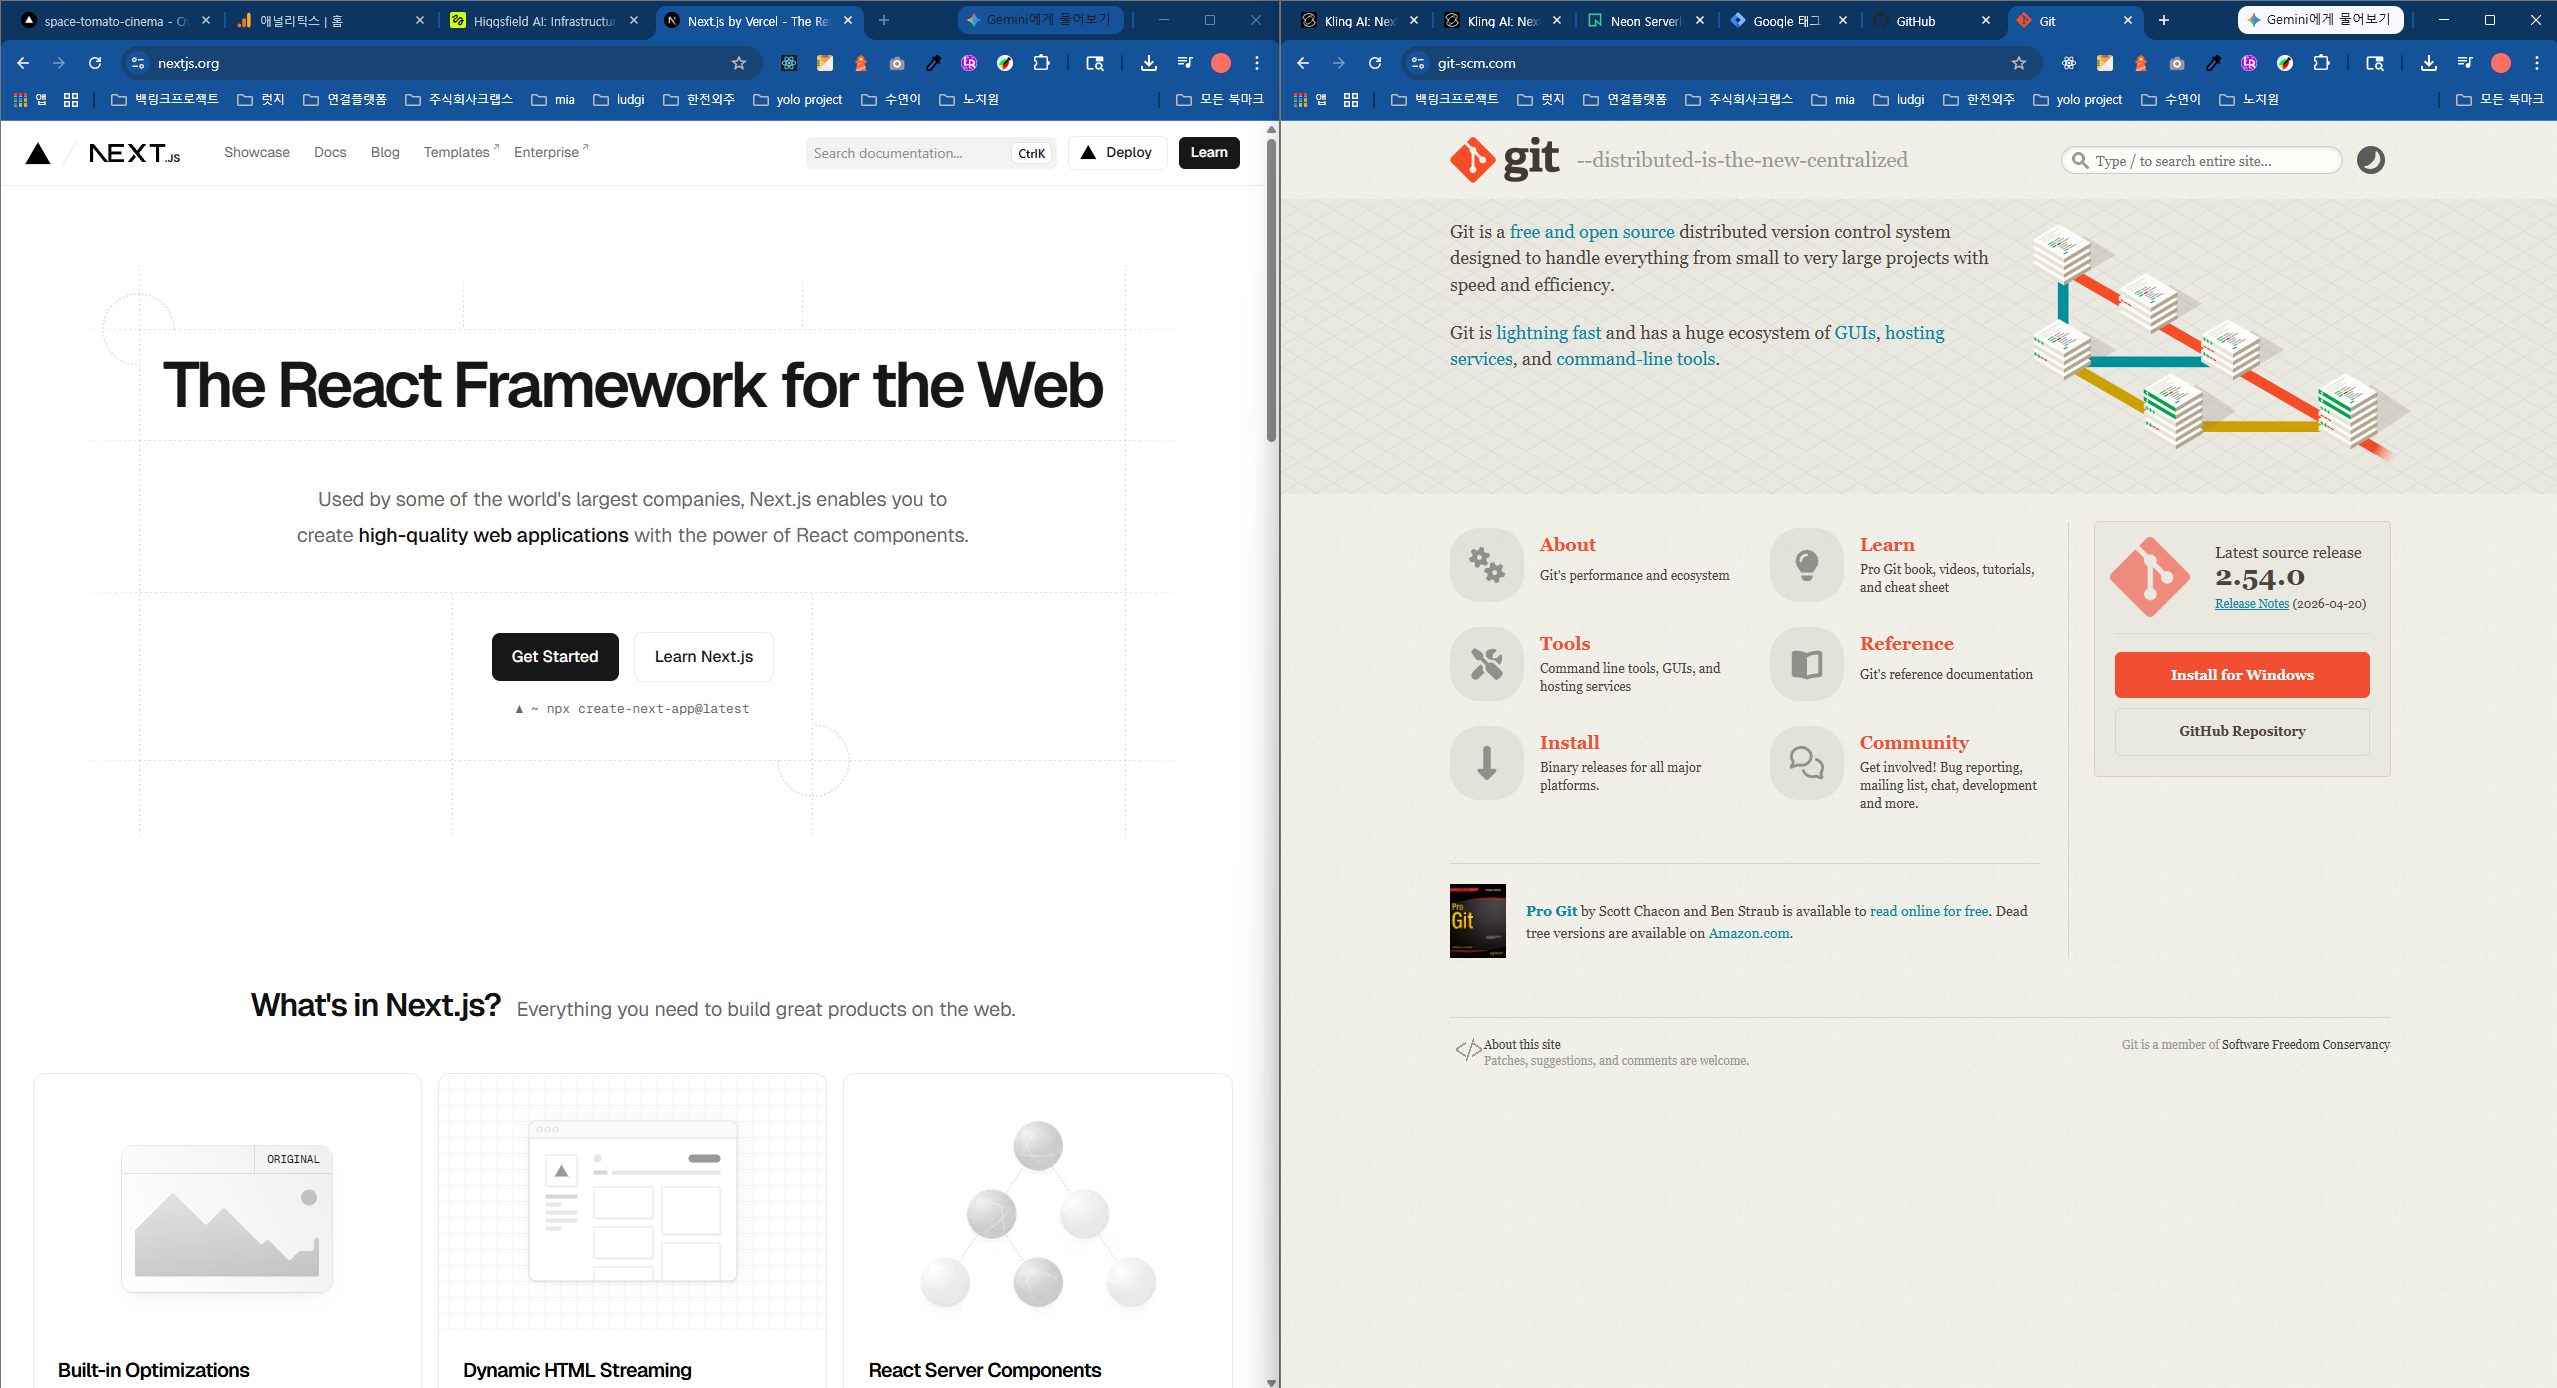The image size is (2557, 1388).
Task: Switch to the space-tomato-cinema tab
Action: [115, 21]
